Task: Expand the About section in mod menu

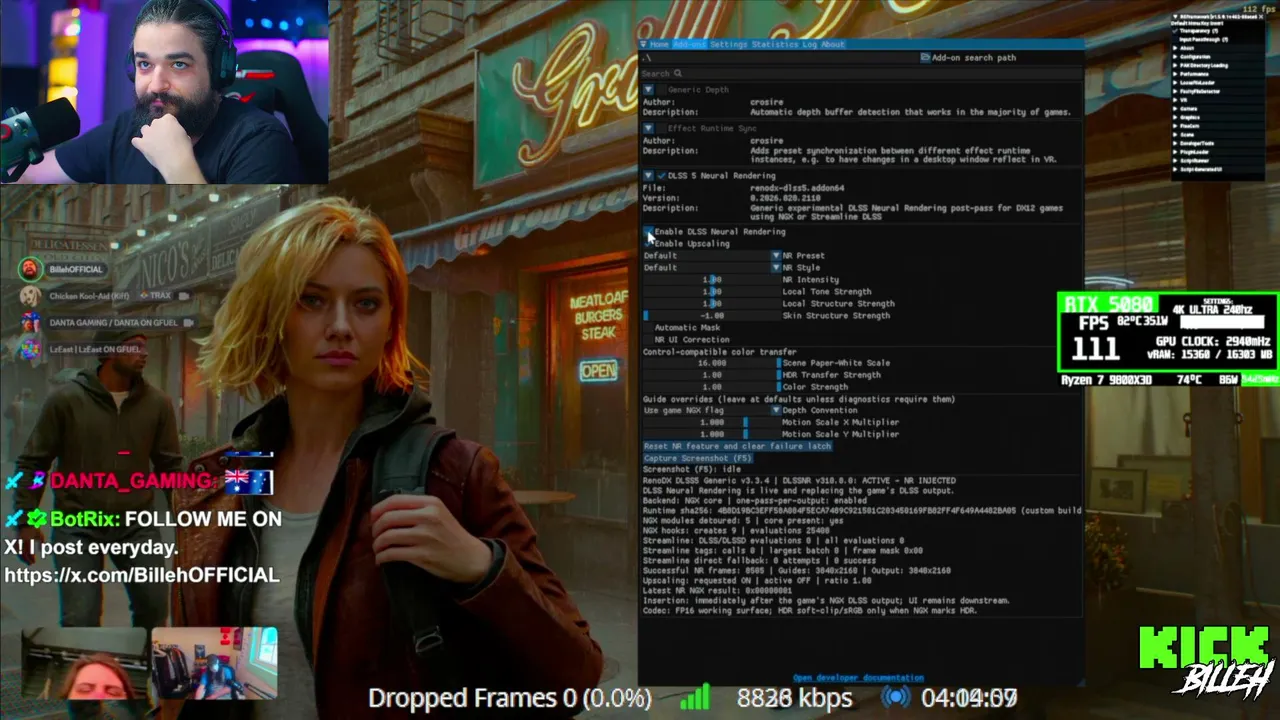Action: click(x=1186, y=48)
